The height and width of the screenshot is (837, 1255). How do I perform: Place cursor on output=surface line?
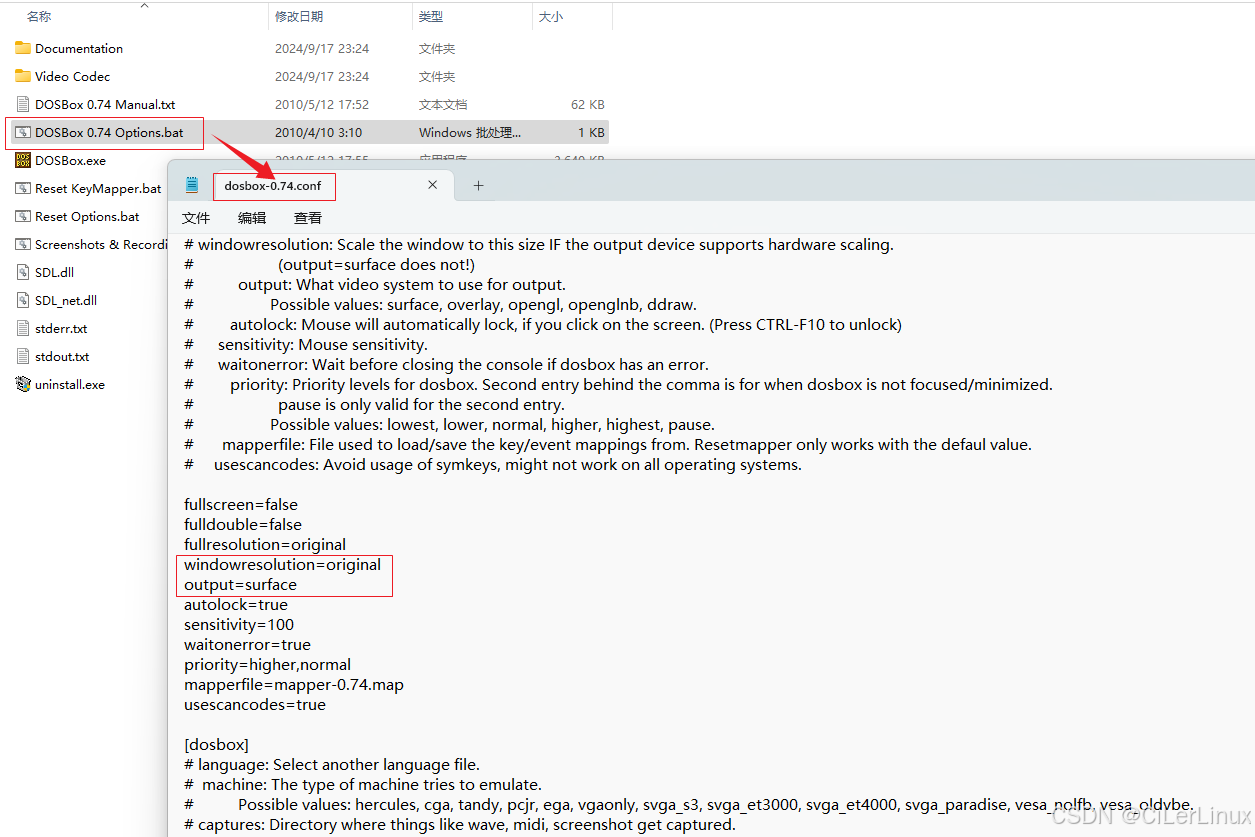point(240,584)
